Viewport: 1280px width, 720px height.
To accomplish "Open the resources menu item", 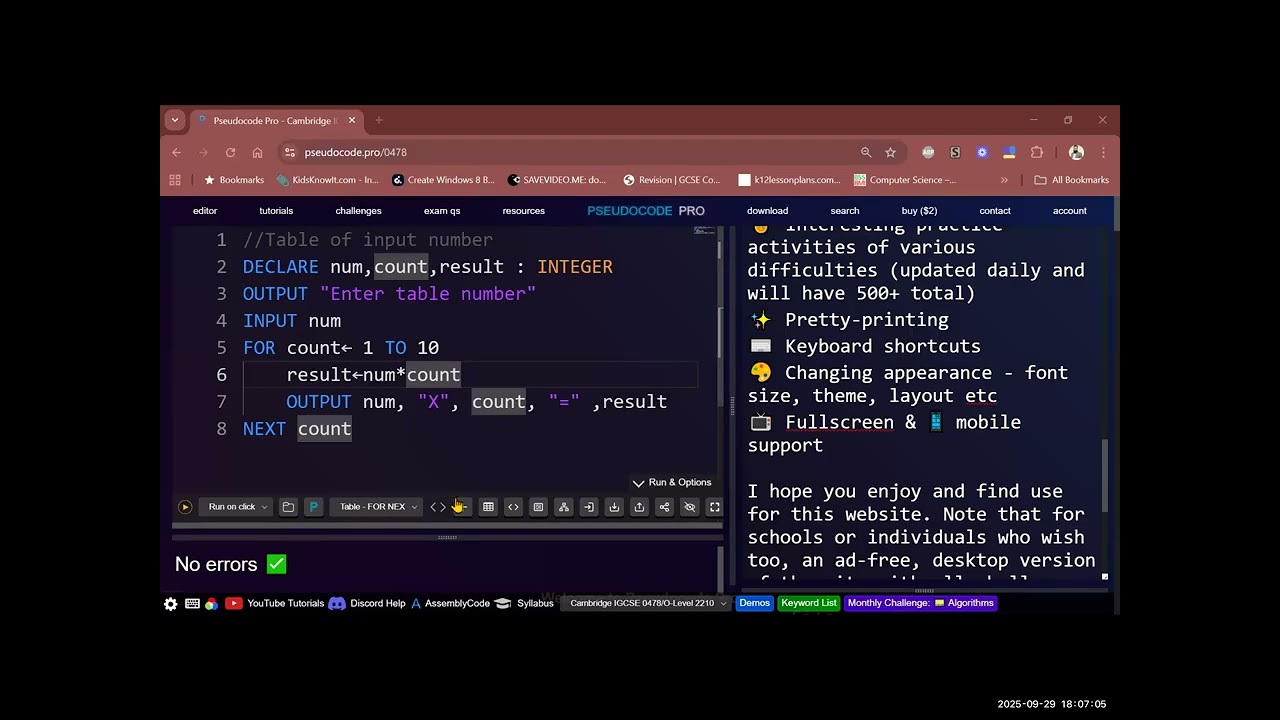I will coord(524,211).
